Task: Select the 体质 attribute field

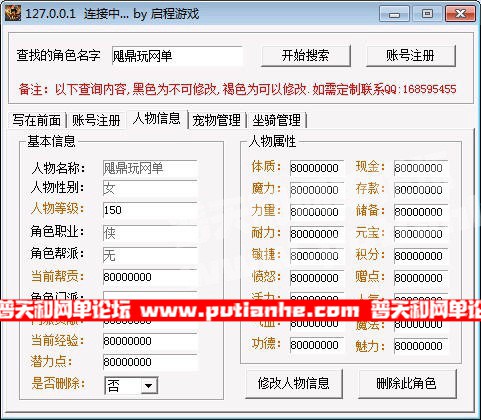Action: click(317, 168)
